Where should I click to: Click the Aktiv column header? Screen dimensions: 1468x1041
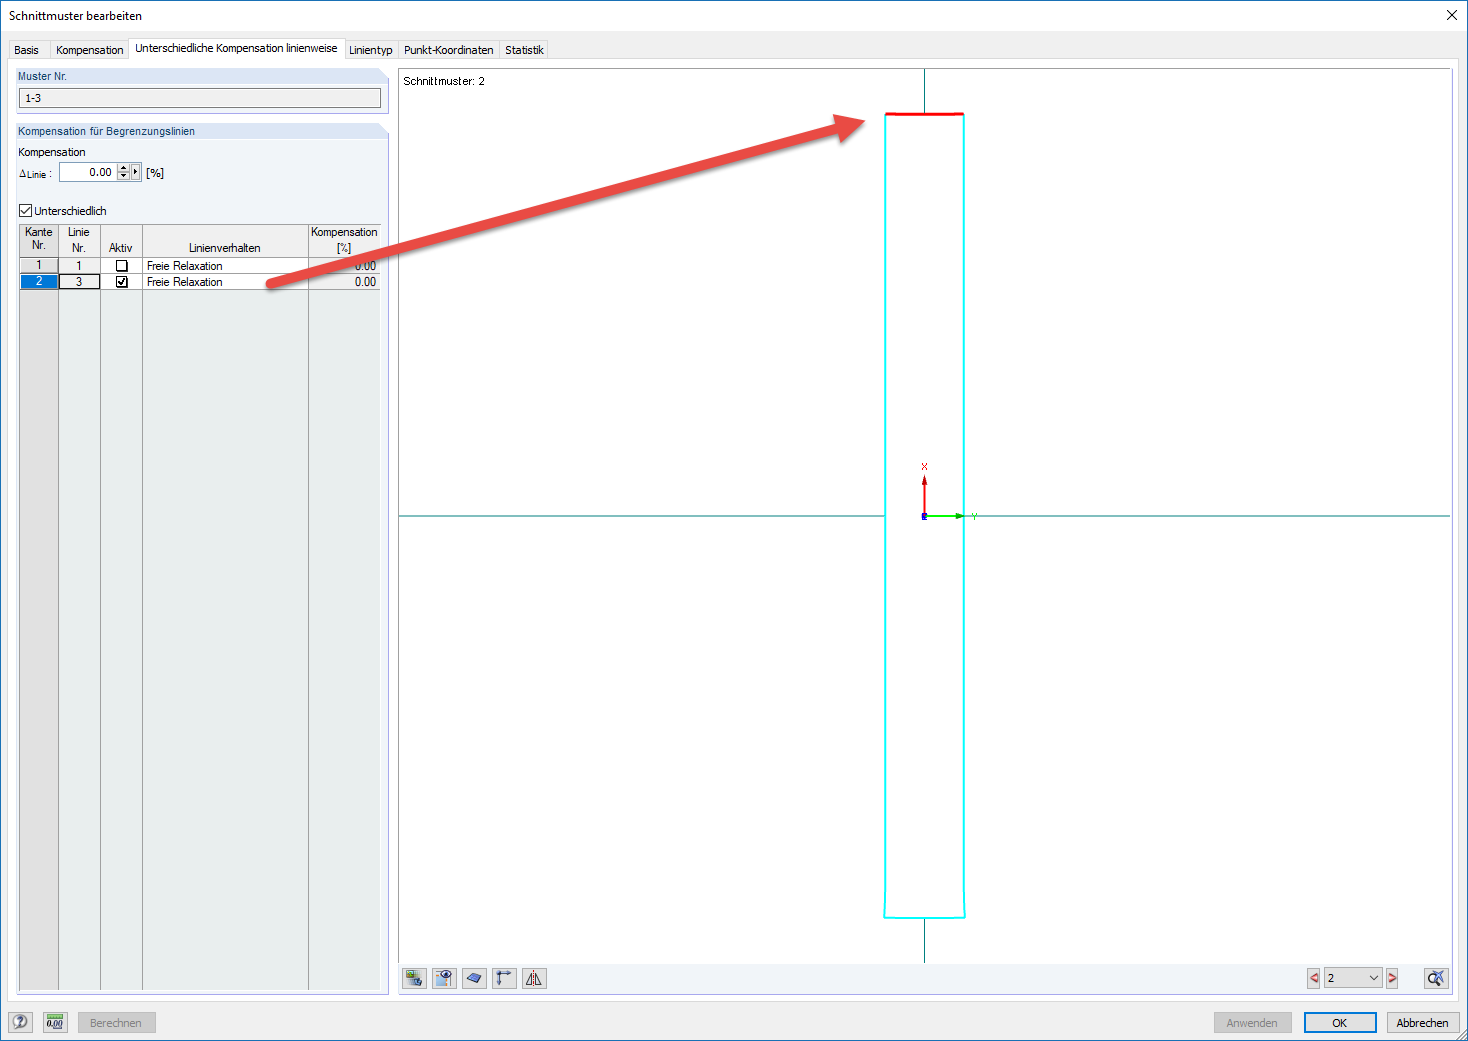[121, 241]
